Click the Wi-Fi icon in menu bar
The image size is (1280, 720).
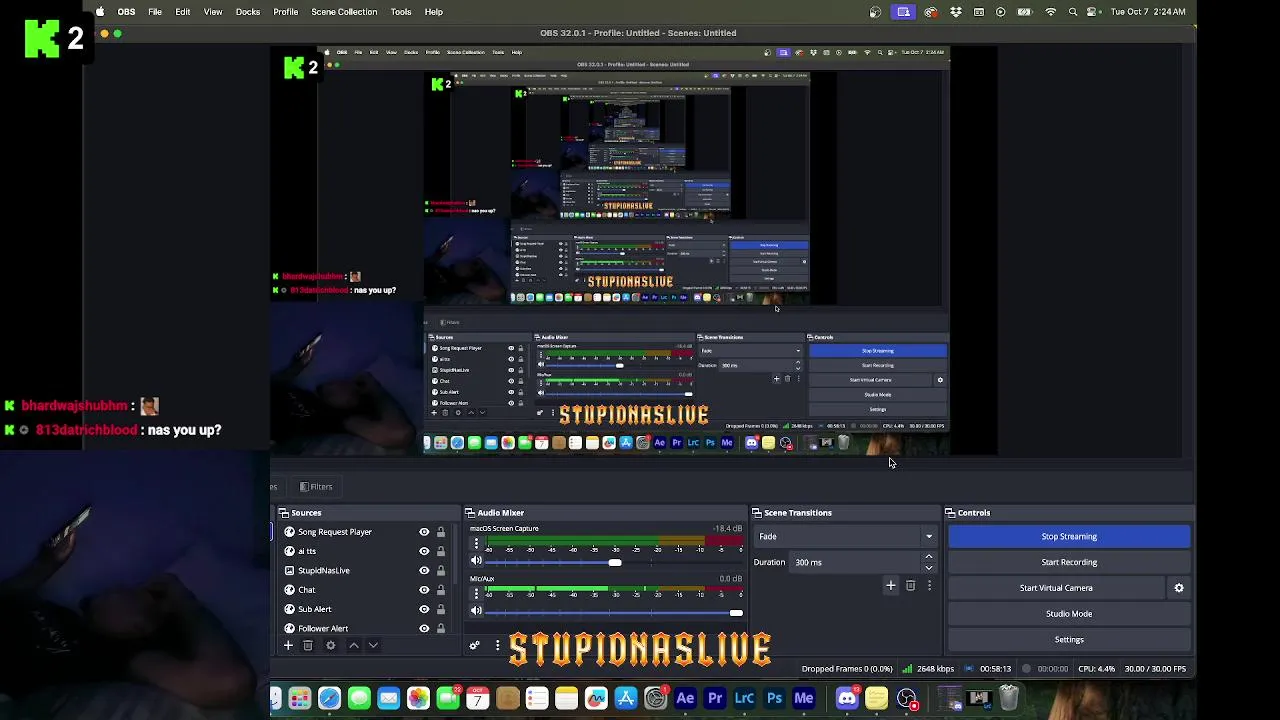point(1050,12)
